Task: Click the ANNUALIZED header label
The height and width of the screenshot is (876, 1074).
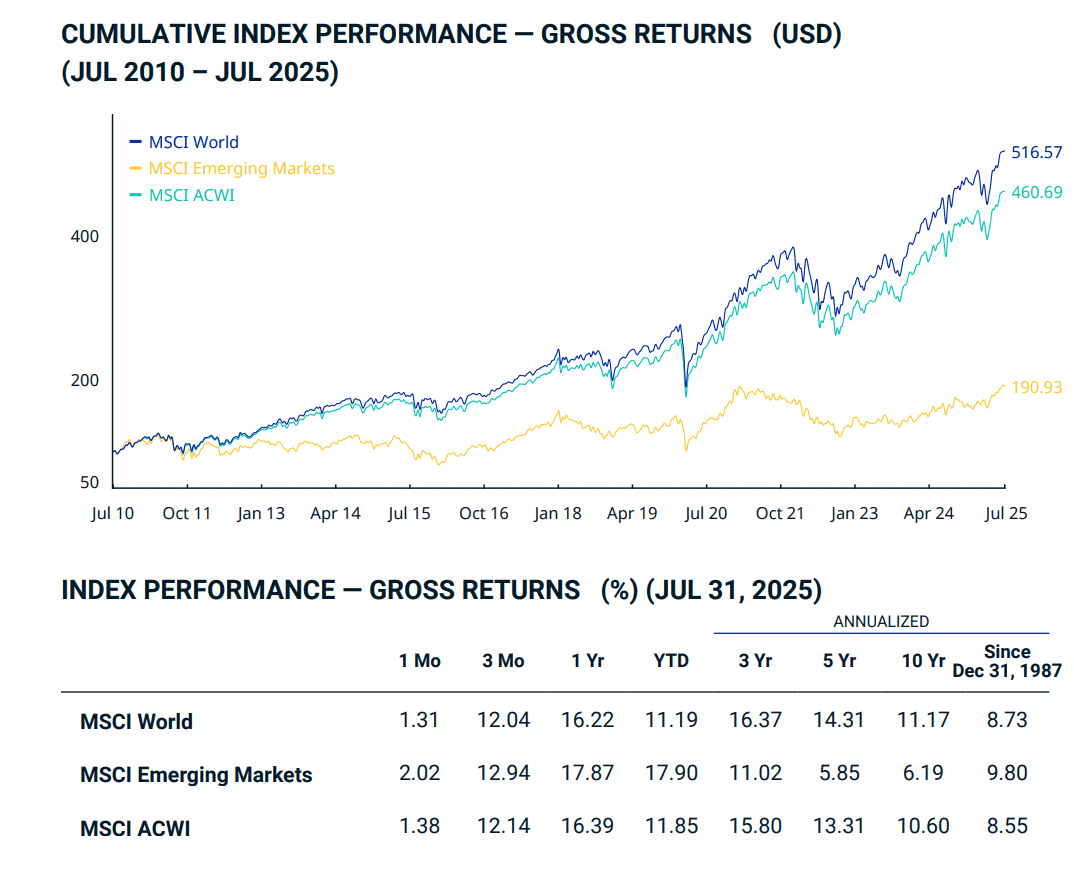Action: [882, 622]
